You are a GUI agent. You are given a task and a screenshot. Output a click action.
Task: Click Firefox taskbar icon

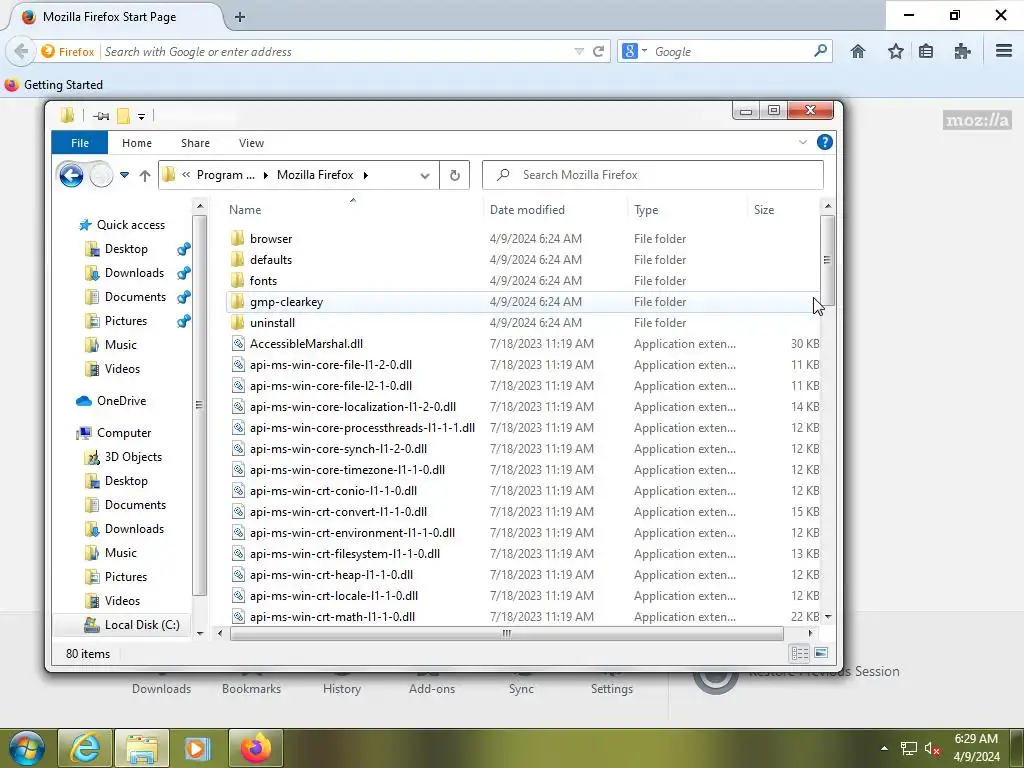tap(255, 748)
